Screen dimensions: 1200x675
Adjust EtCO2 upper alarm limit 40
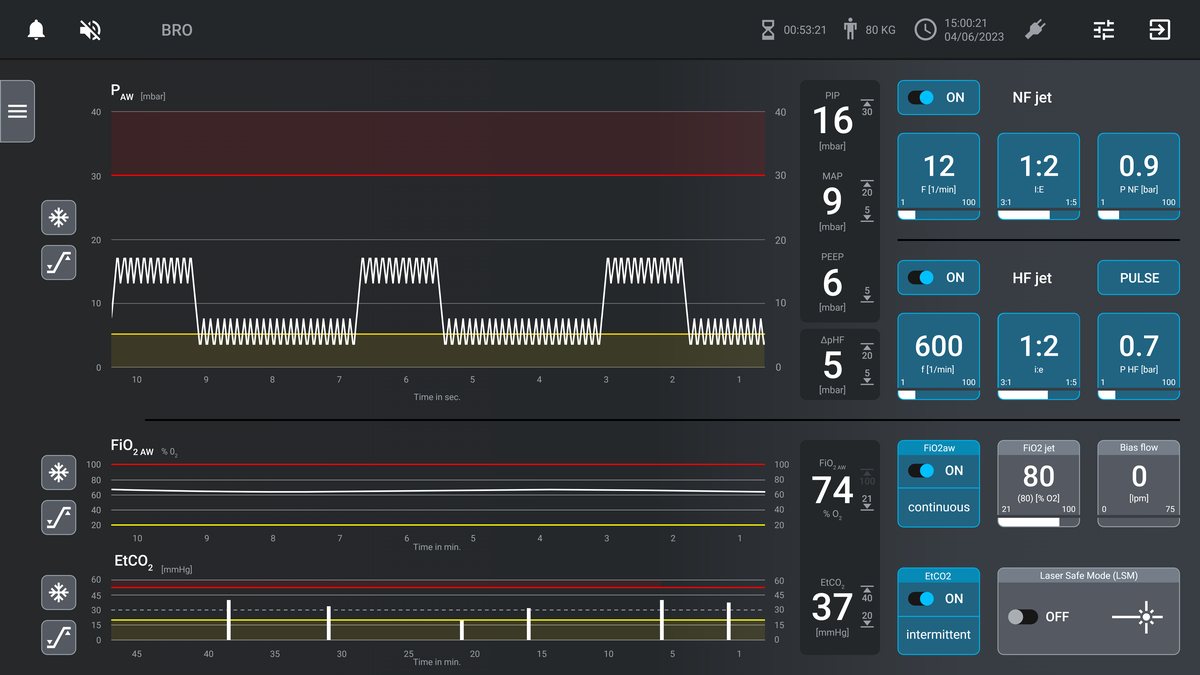867,593
